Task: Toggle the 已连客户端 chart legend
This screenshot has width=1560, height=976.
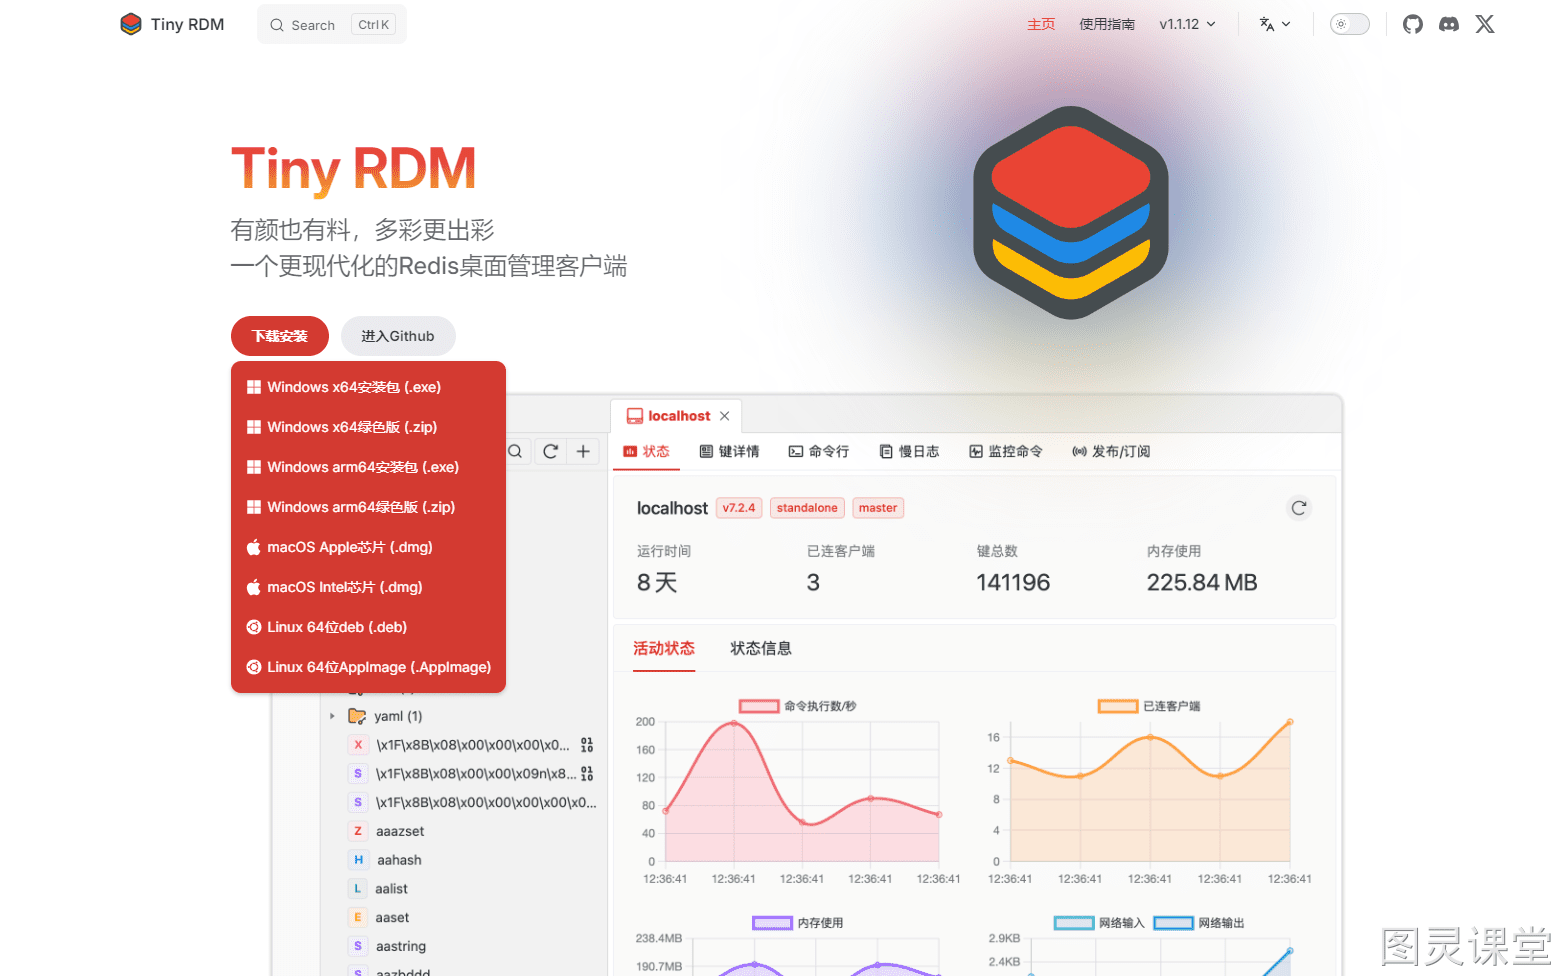Action: coord(1148,706)
